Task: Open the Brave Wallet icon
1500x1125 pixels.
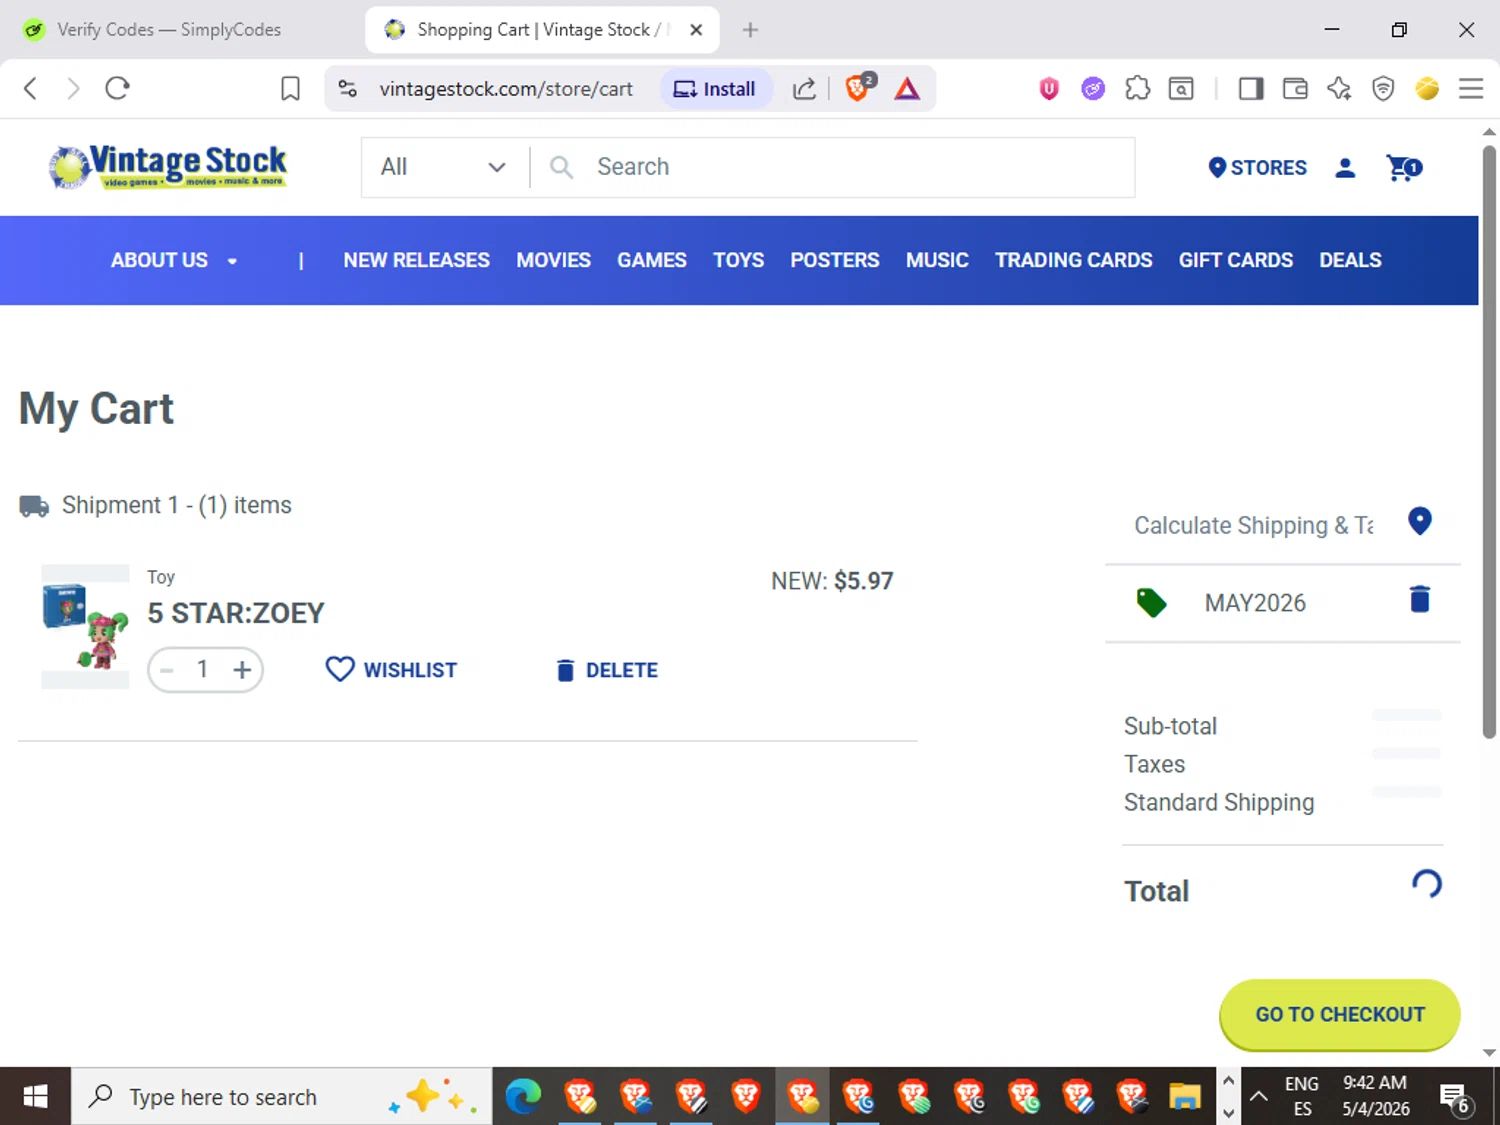Action: [x=1295, y=89]
